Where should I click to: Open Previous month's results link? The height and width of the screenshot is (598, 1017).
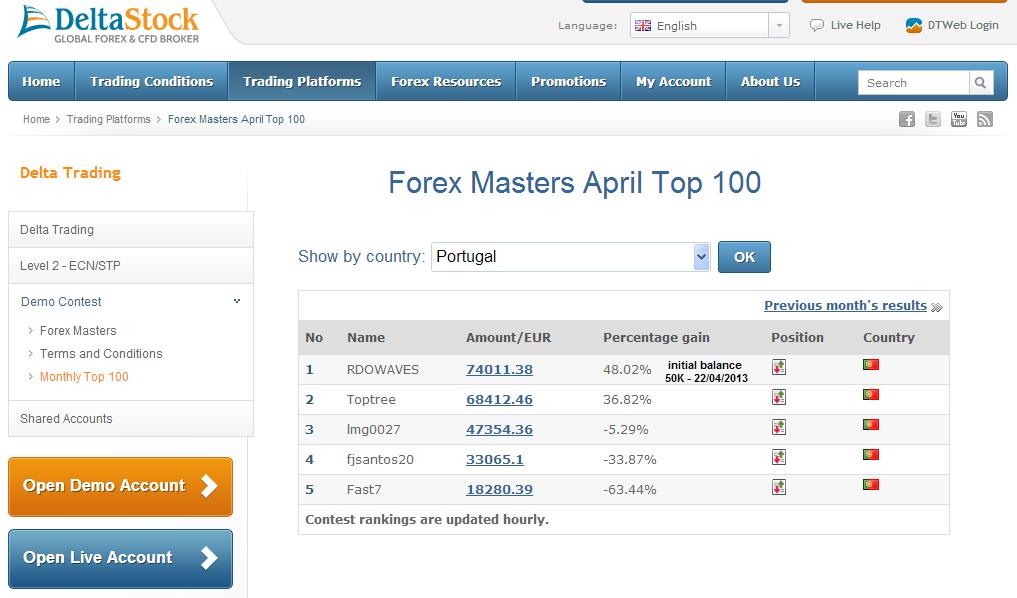[845, 305]
